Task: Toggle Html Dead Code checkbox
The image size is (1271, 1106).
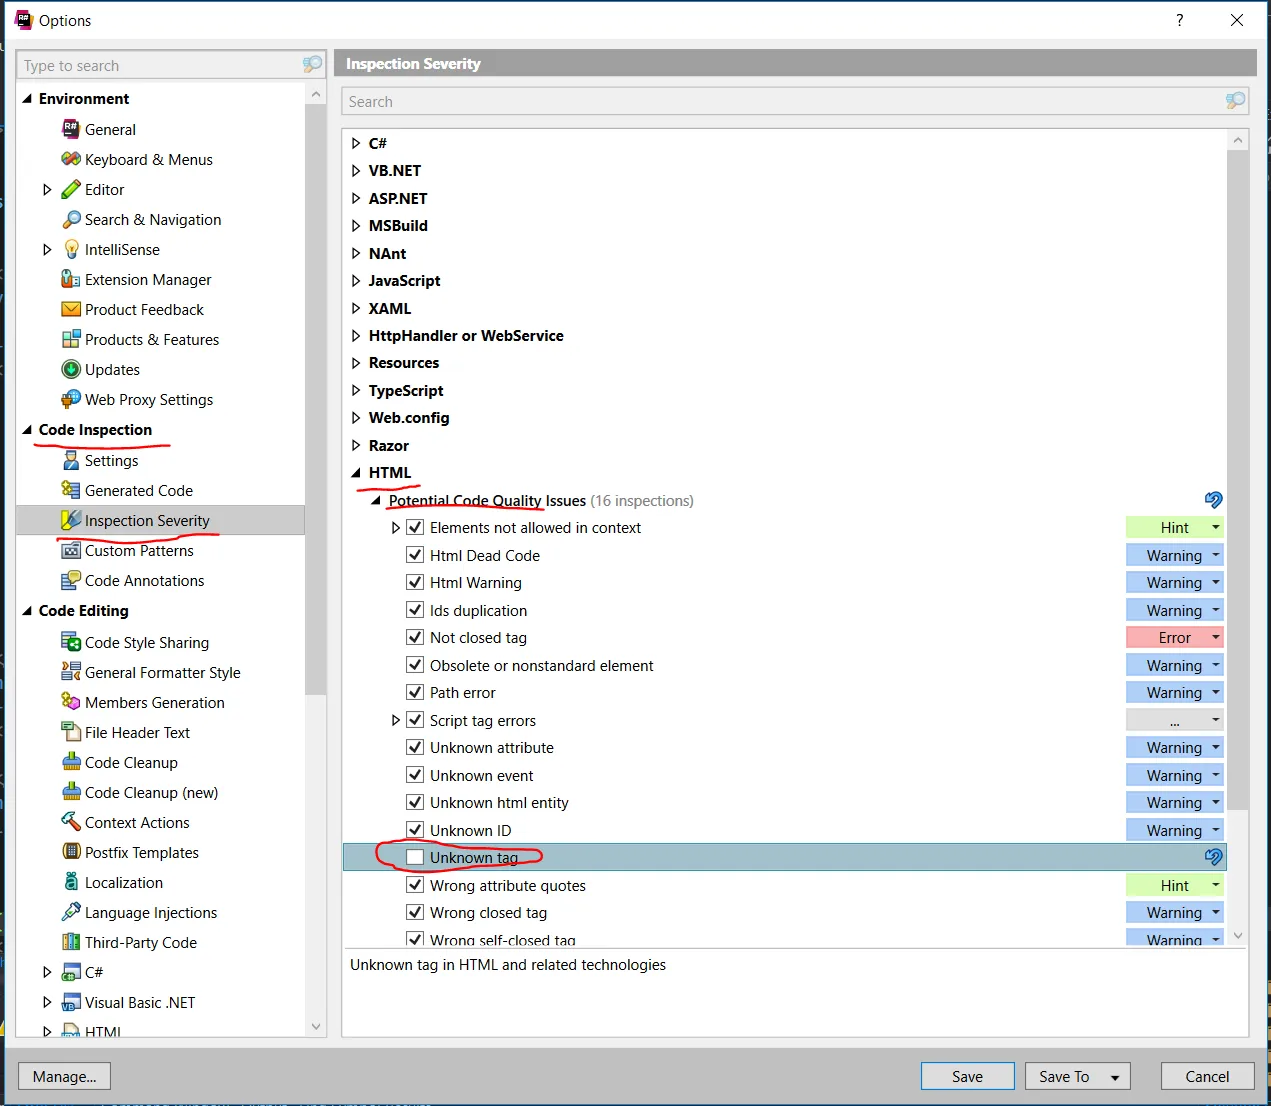Action: tap(415, 555)
